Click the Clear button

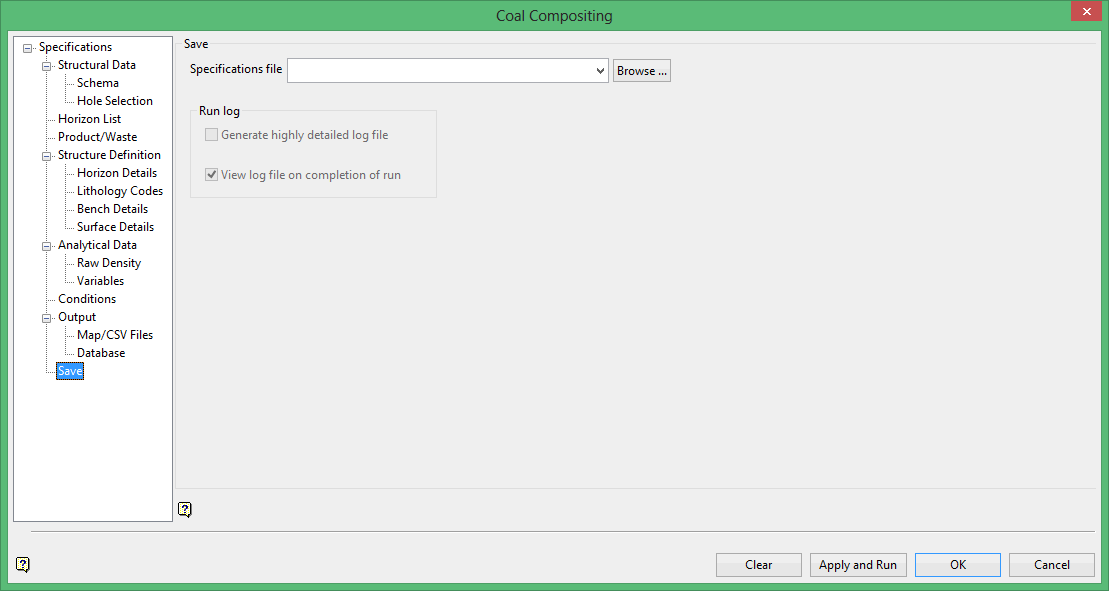pyautogui.click(x=758, y=565)
